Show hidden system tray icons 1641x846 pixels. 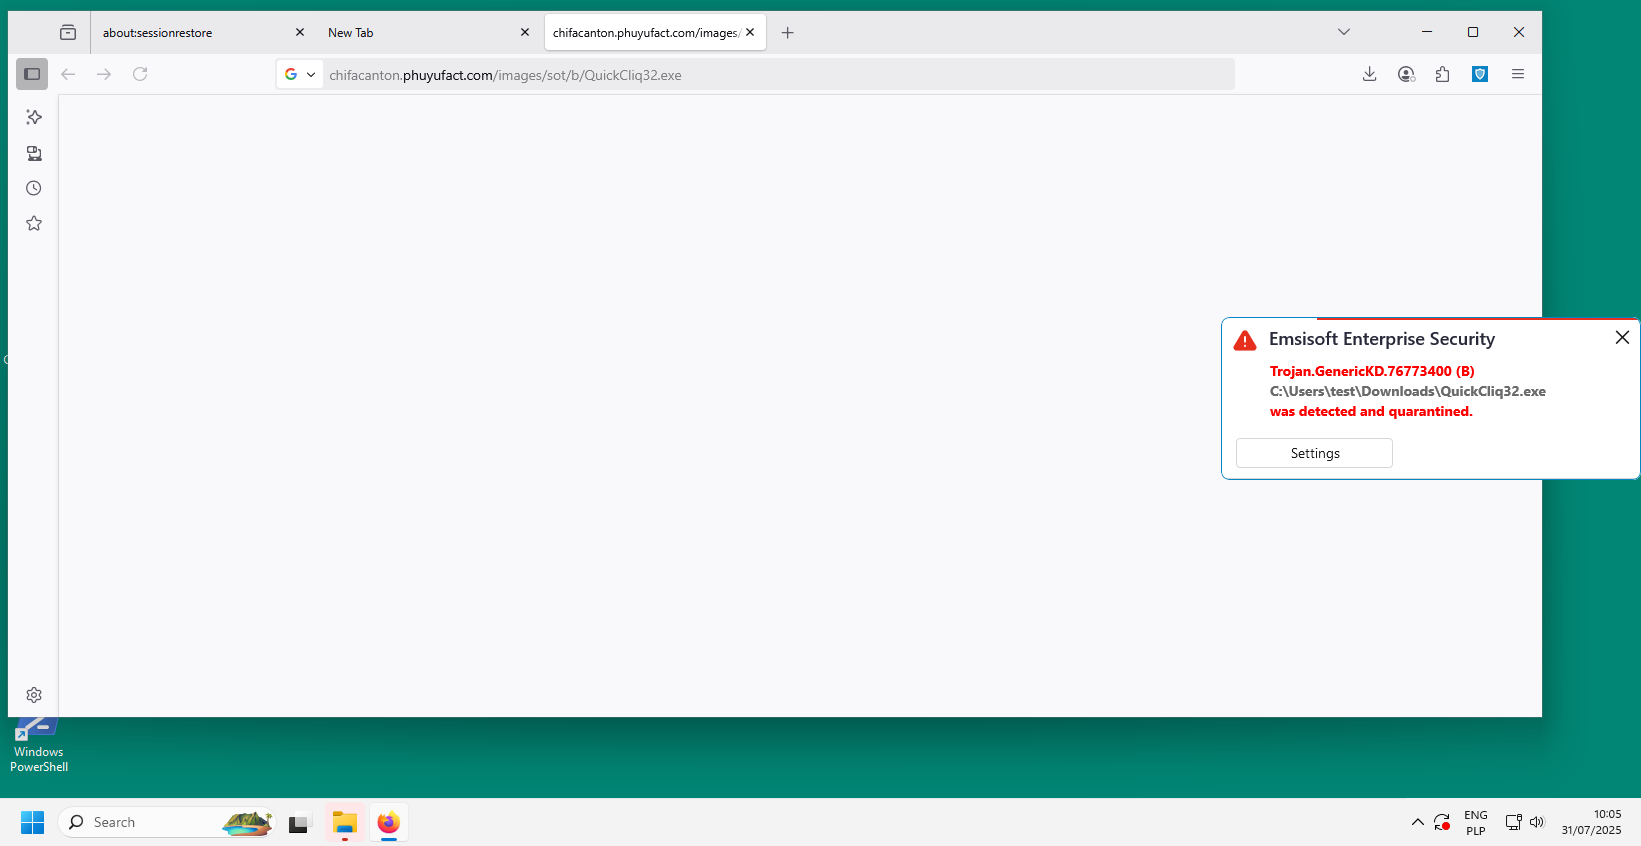click(x=1417, y=822)
